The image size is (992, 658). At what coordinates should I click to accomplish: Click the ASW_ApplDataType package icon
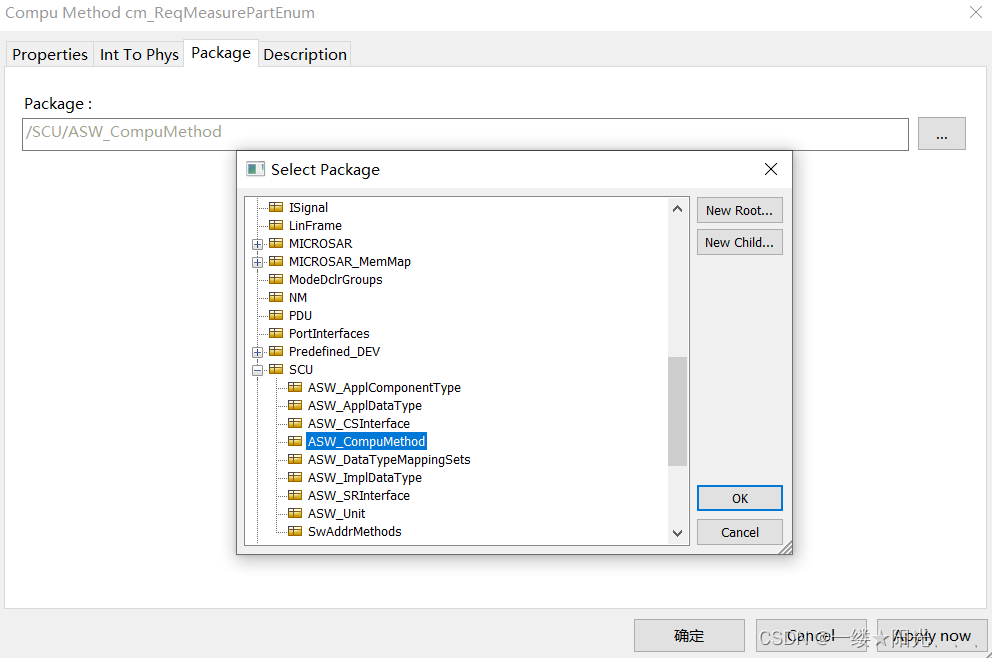pos(295,405)
